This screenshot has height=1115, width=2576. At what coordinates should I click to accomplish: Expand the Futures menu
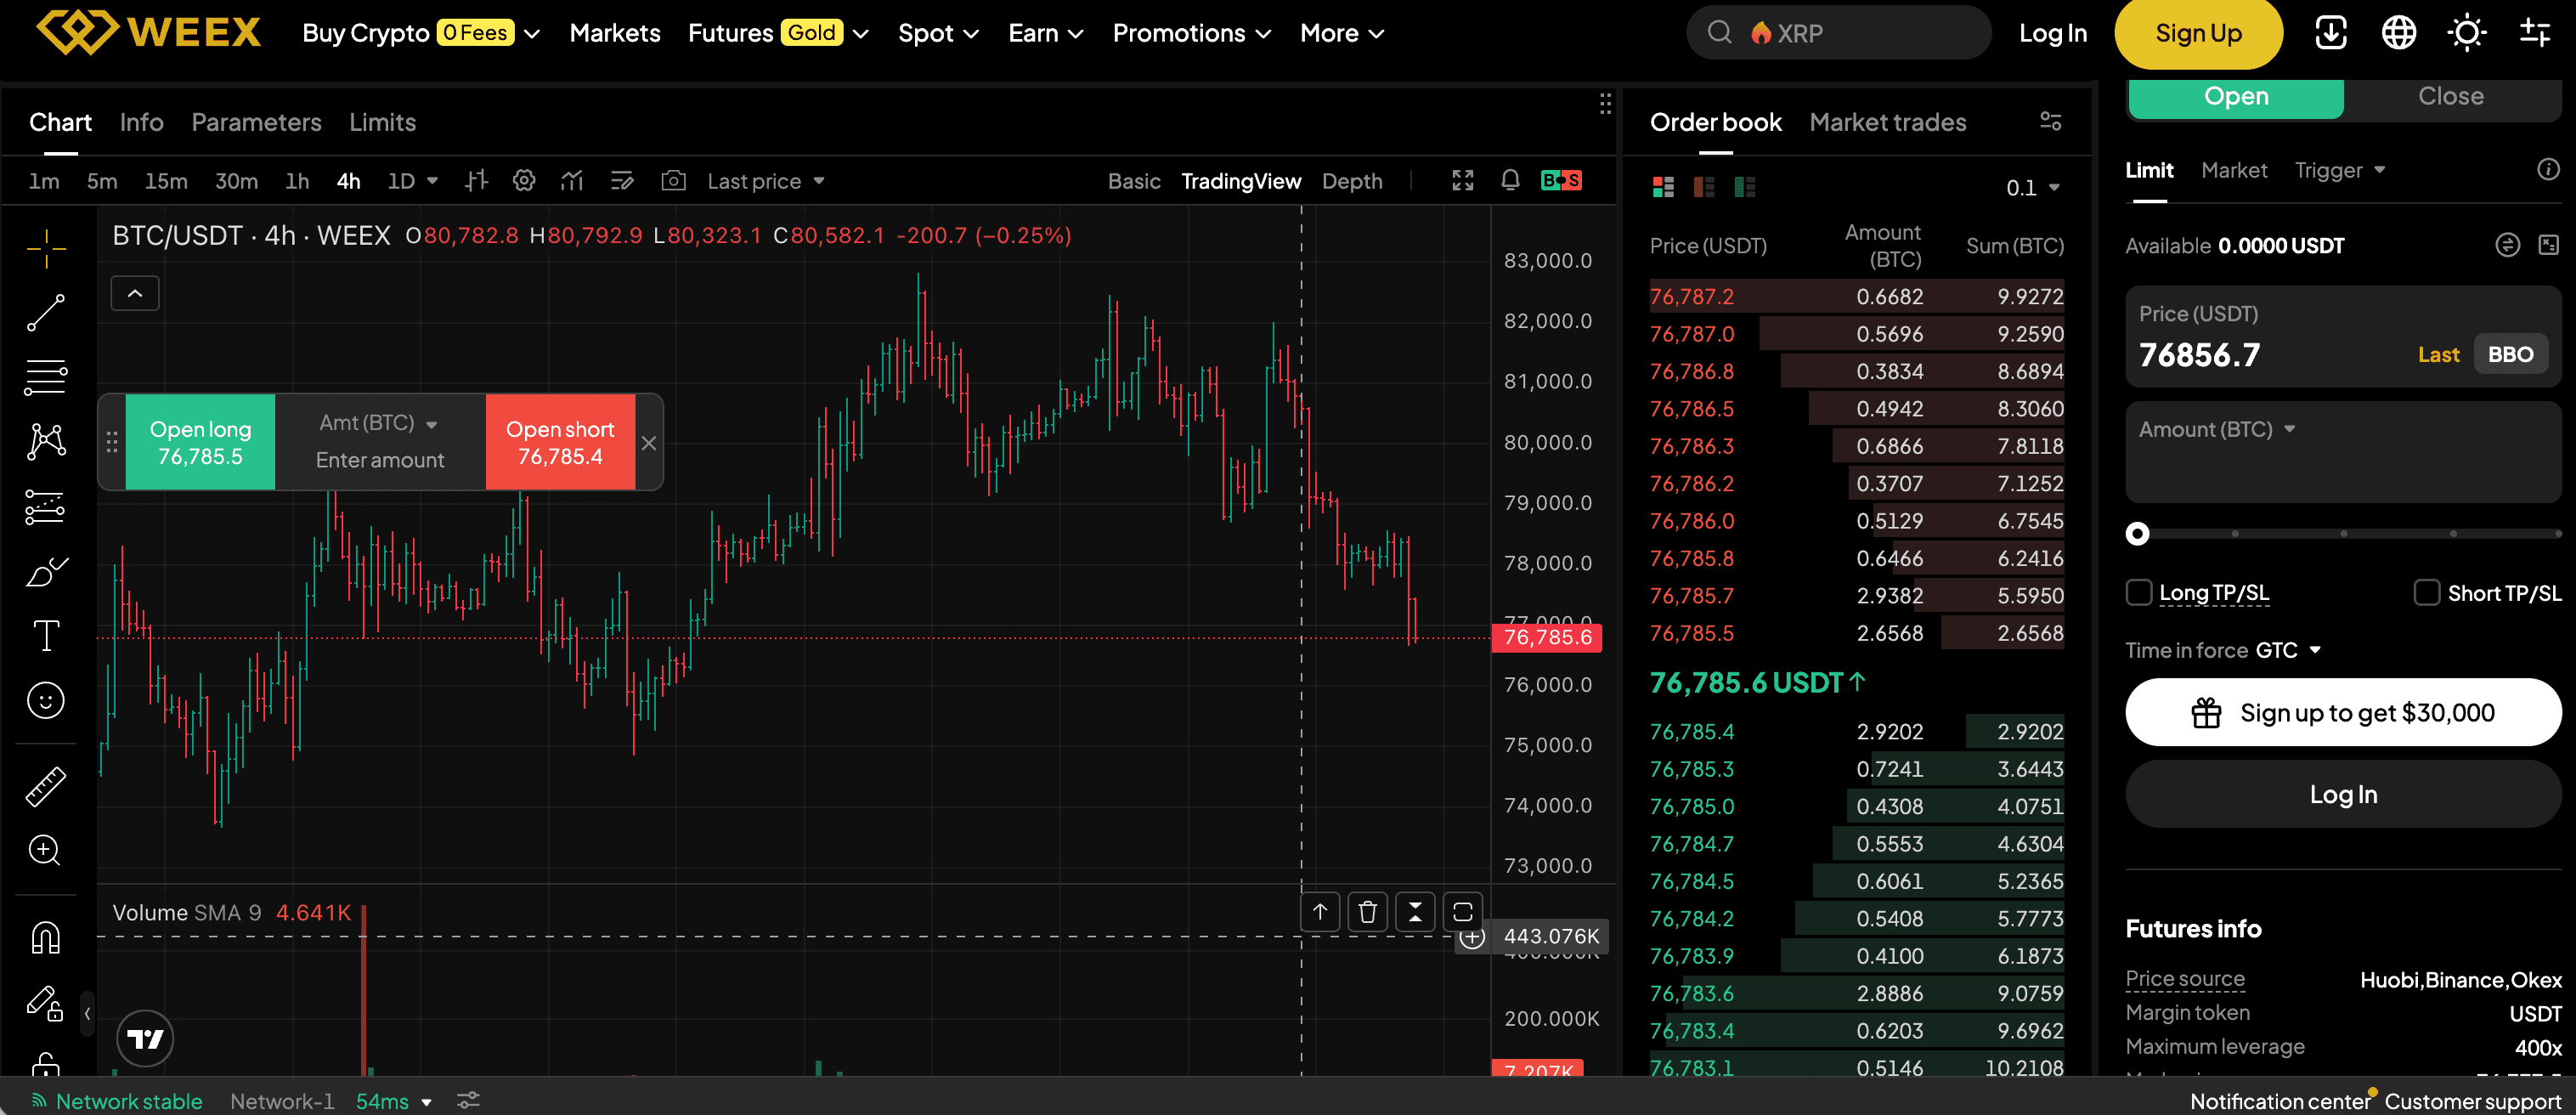(x=778, y=33)
